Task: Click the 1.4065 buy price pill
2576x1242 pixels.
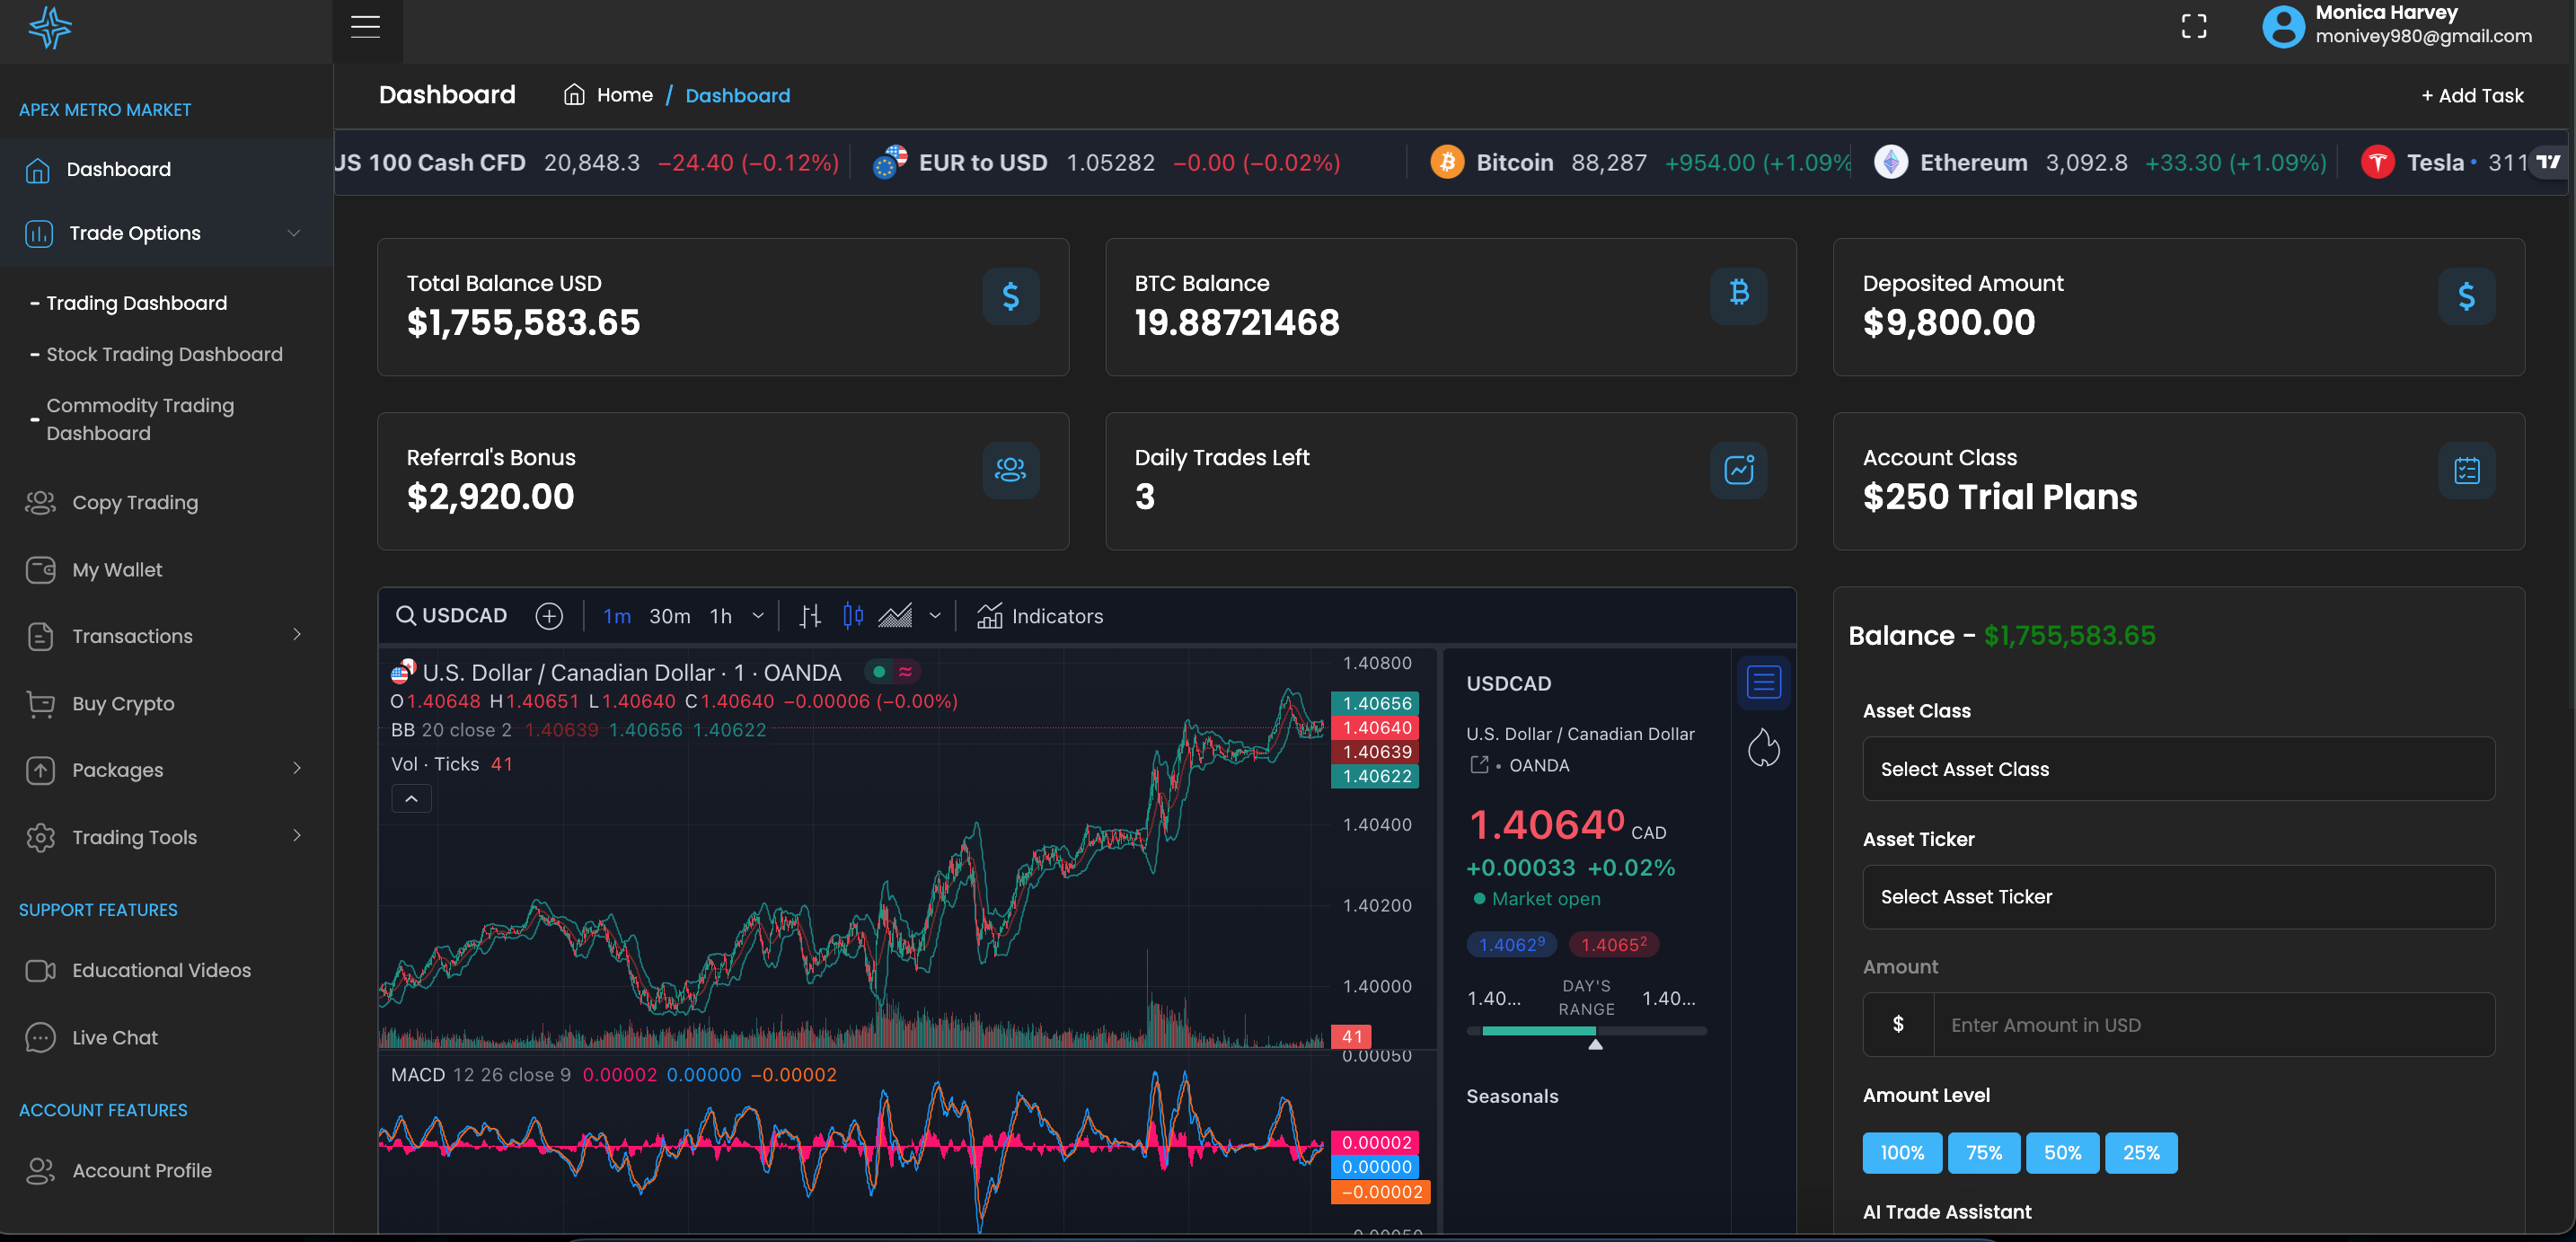Action: click(1613, 944)
